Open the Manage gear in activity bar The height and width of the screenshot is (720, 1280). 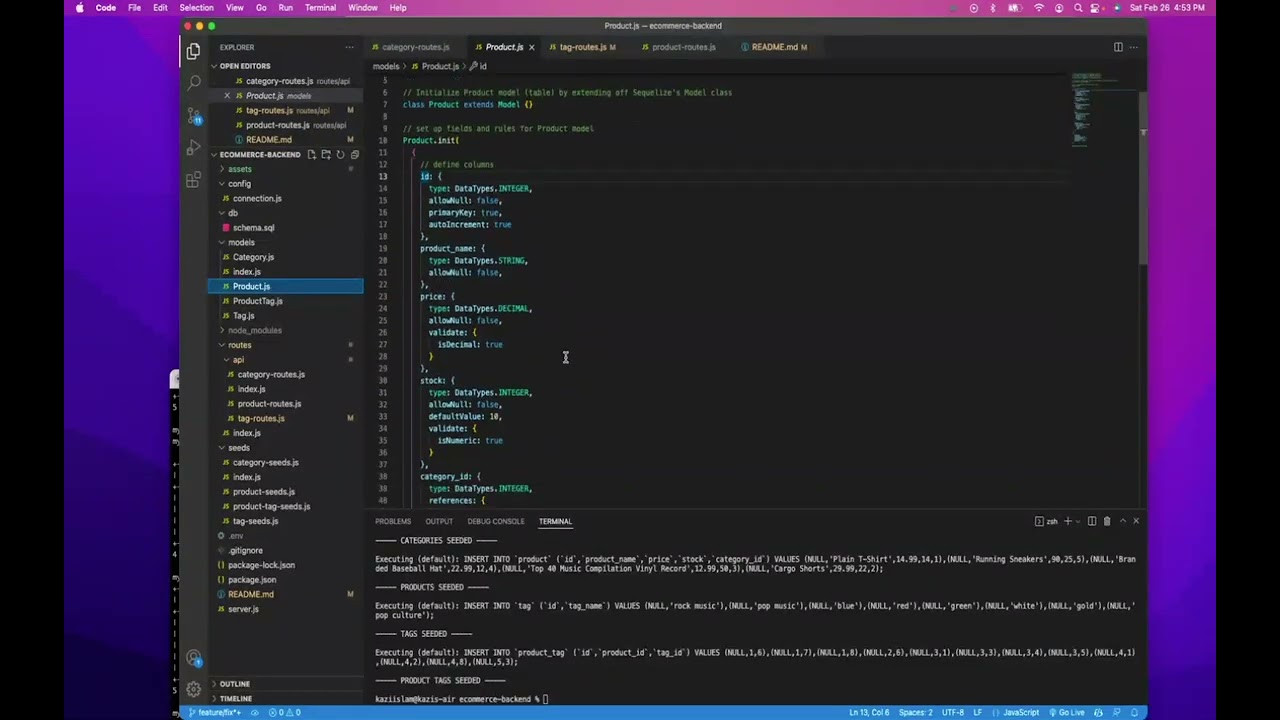193,689
